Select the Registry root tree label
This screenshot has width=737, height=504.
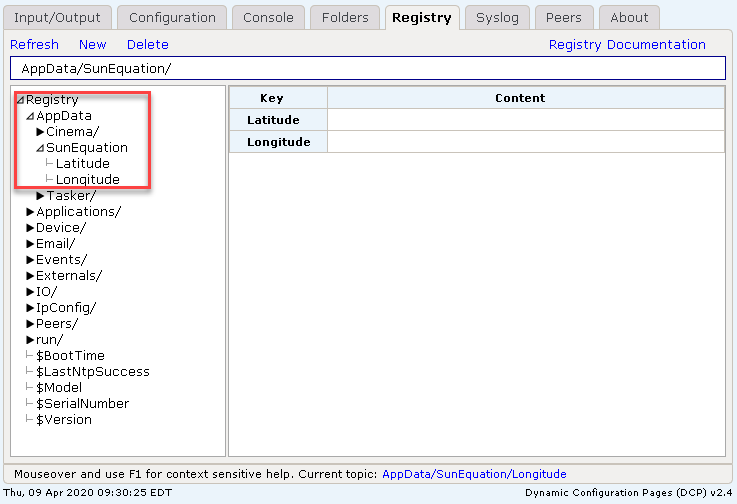52,100
